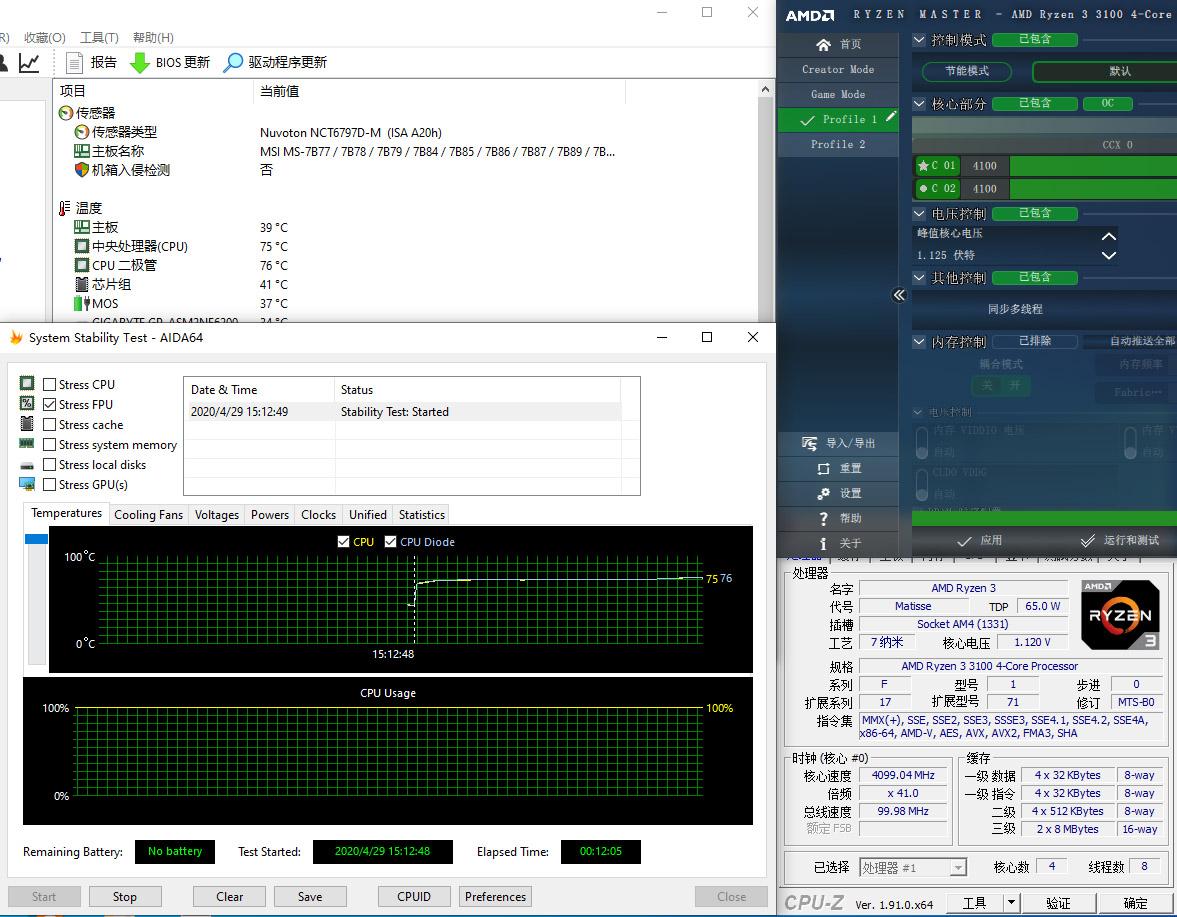The image size is (1177, 917).
Task: Open 帮助 help question-mark in Ryzen Master sidebar
Action: pyautogui.click(x=838, y=519)
